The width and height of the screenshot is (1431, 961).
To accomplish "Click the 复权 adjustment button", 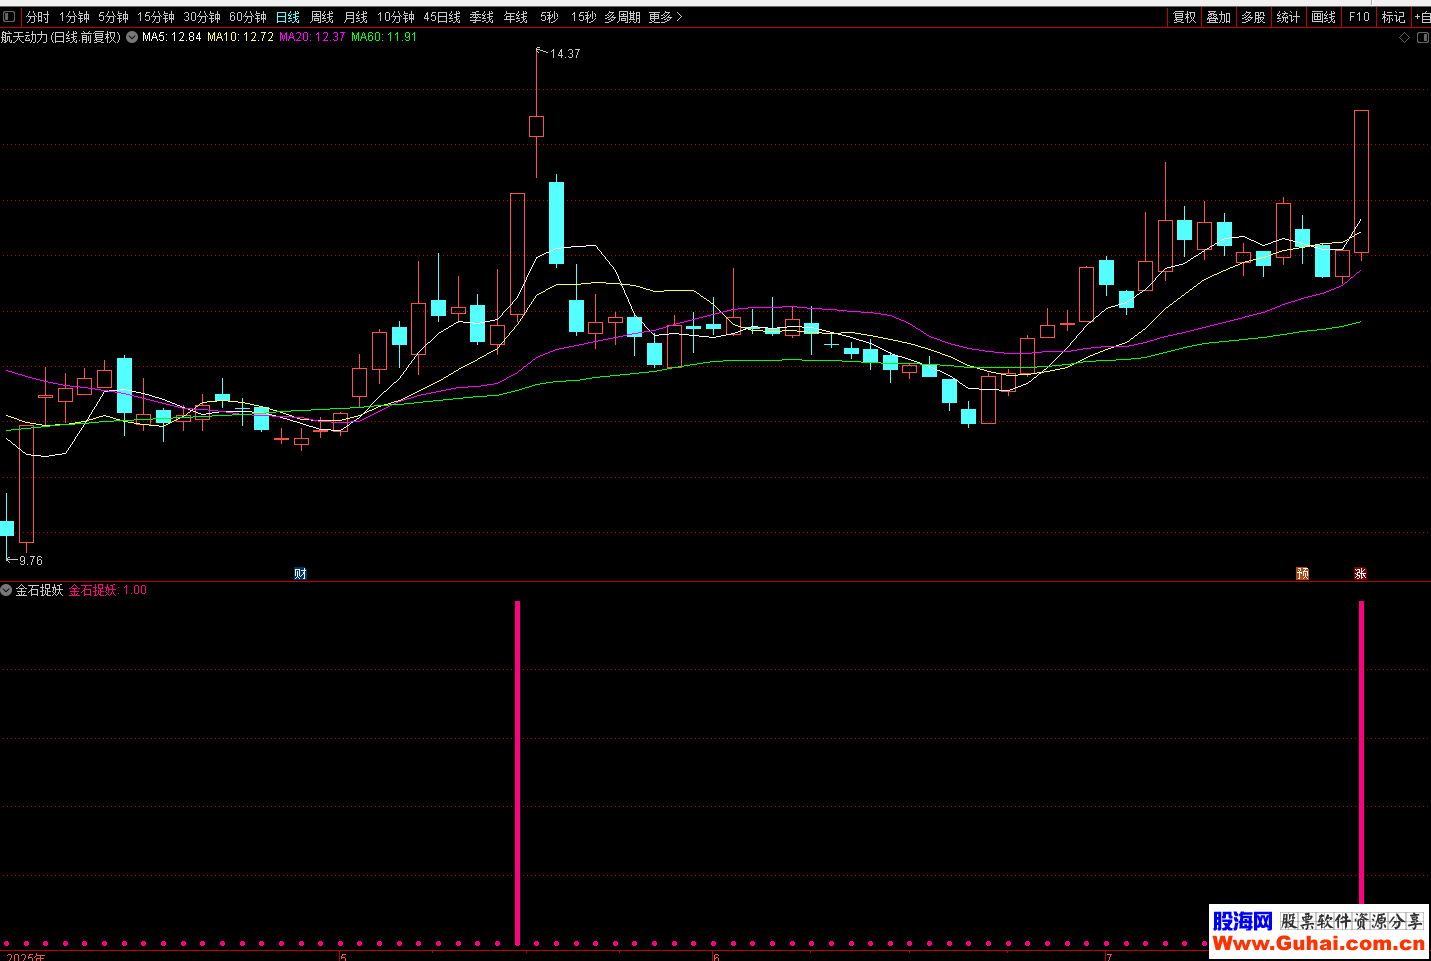I will pos(1185,17).
